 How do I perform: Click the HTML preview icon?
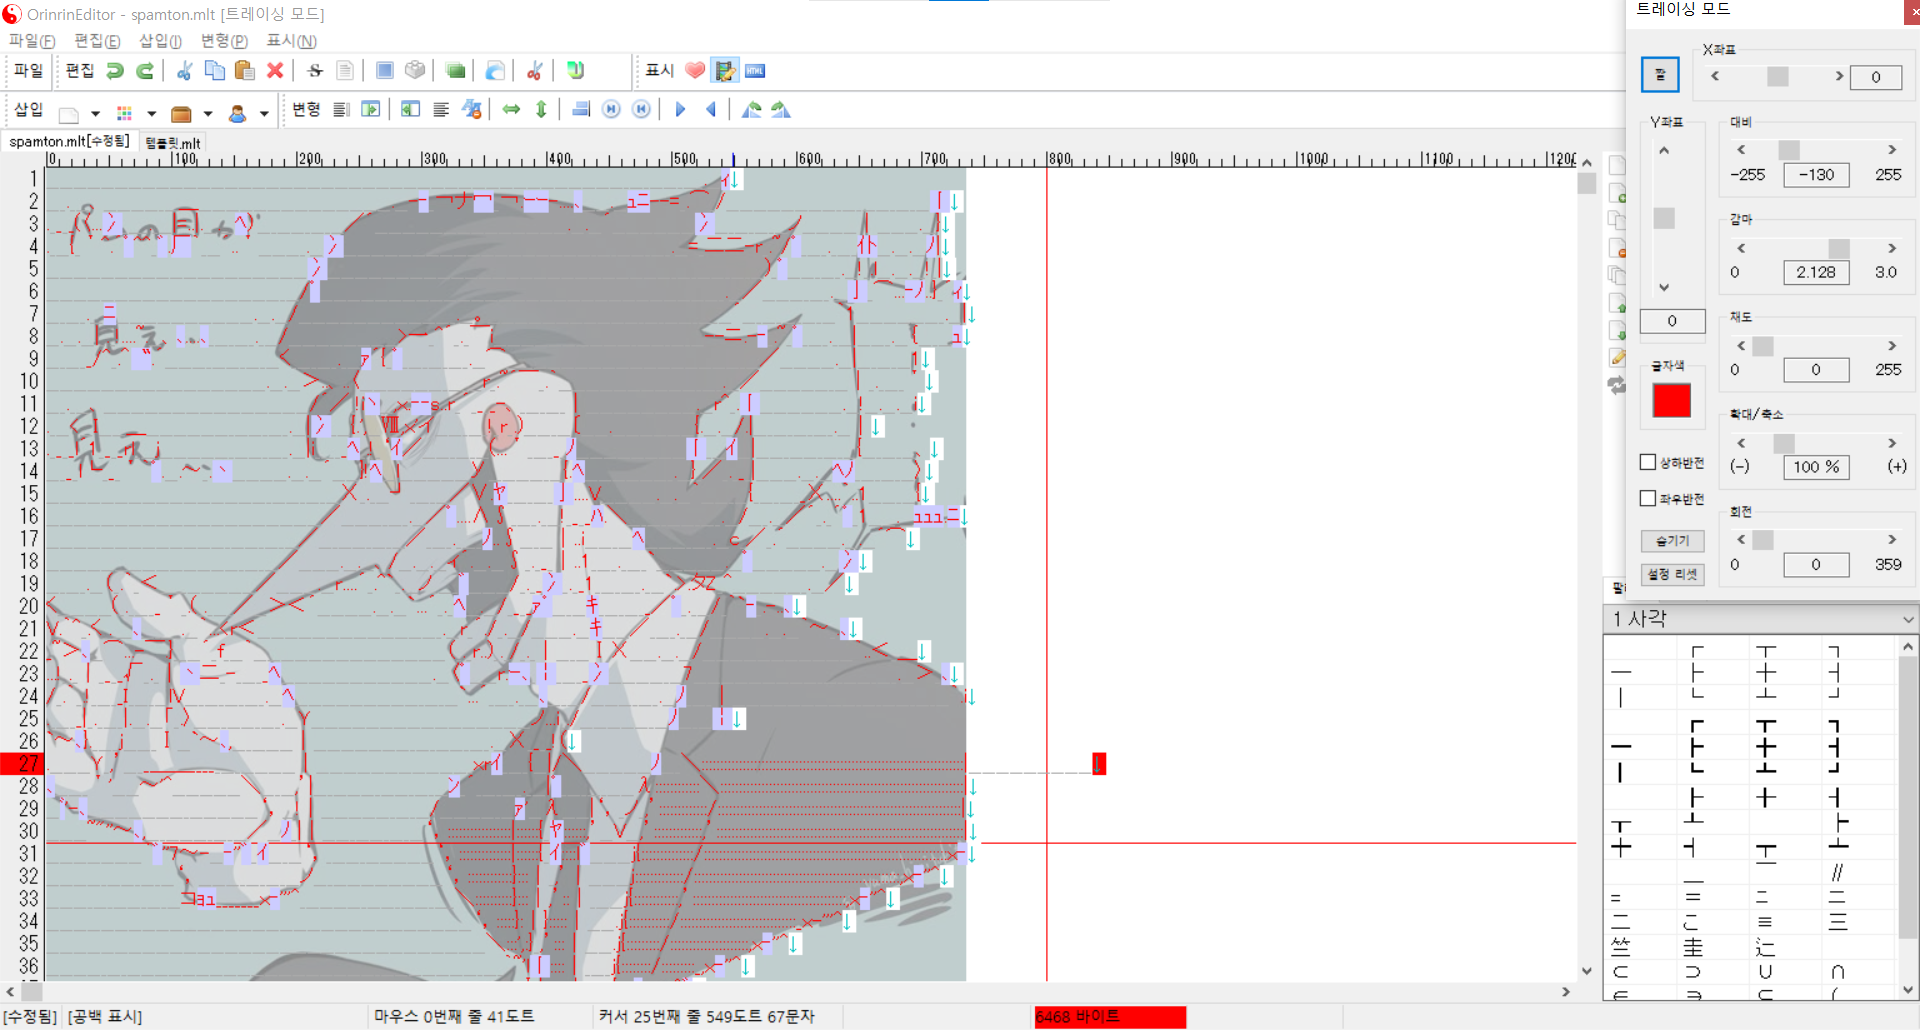(755, 70)
